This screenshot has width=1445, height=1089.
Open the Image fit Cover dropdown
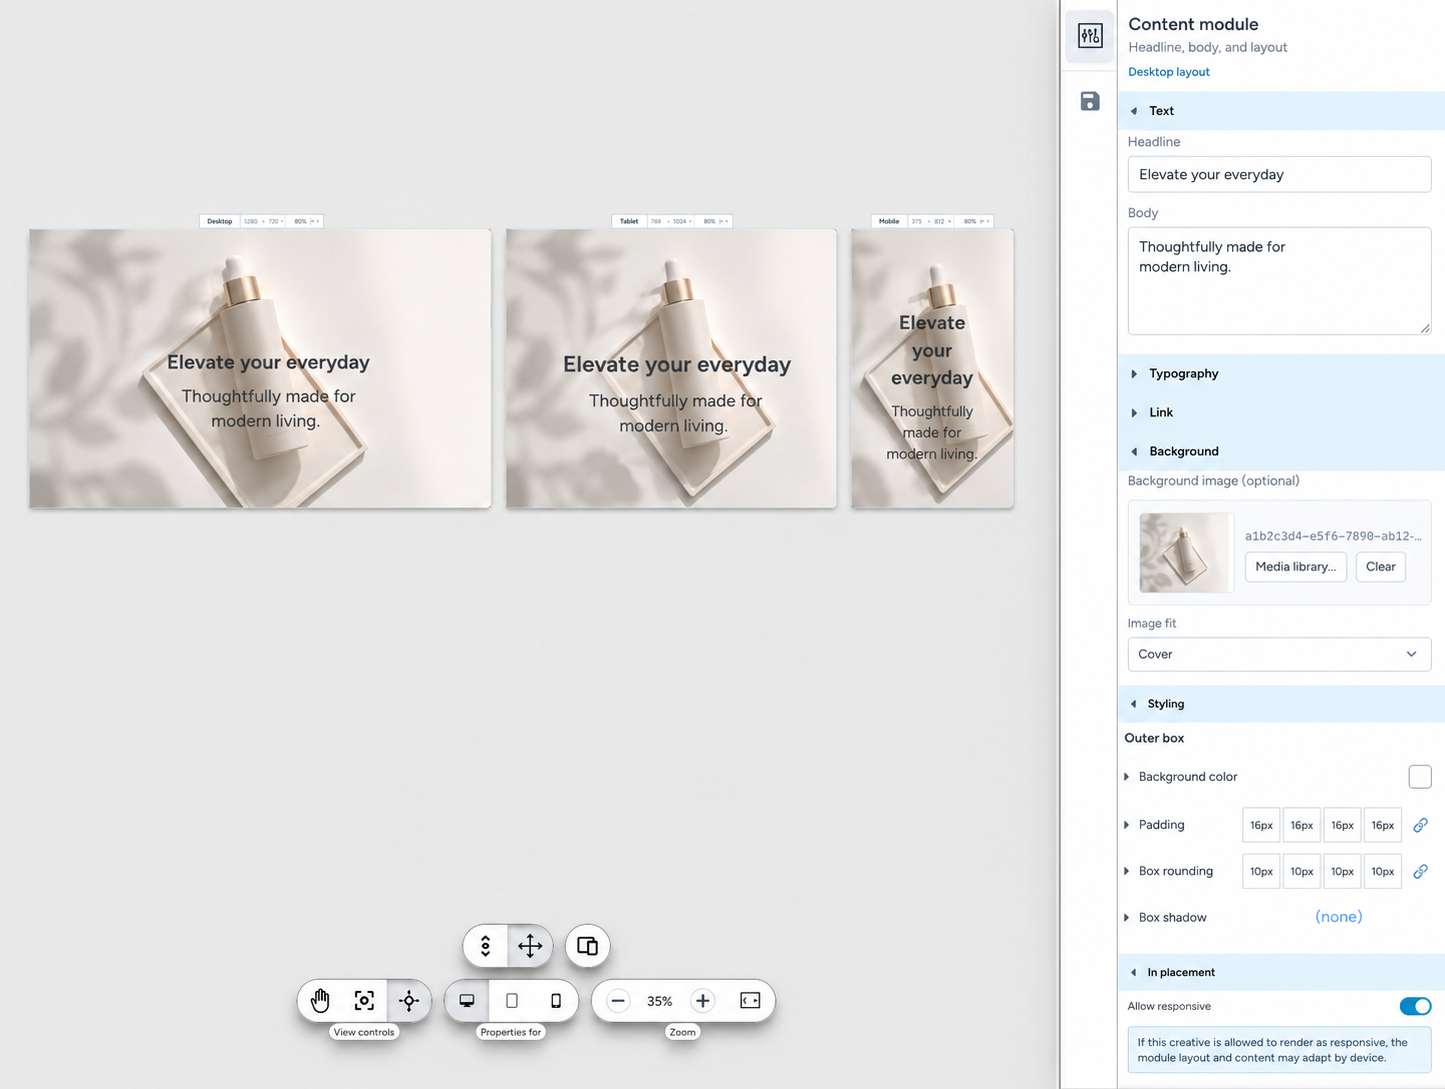(1279, 654)
